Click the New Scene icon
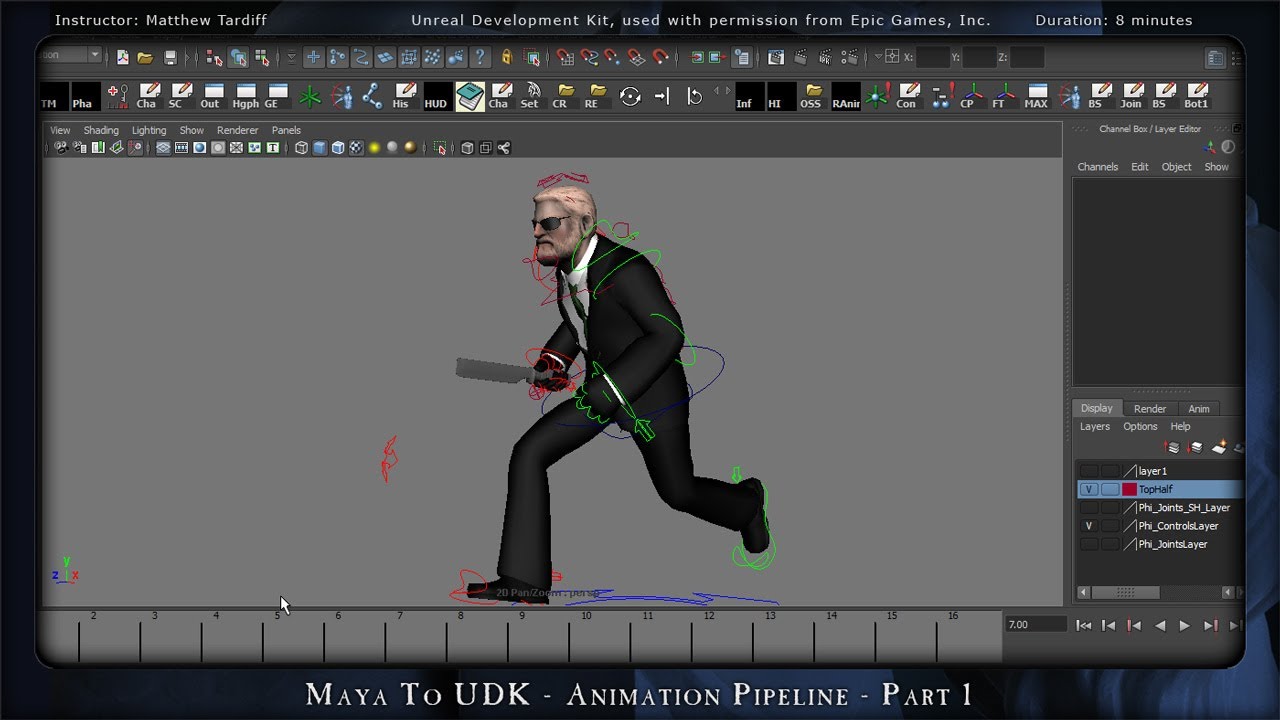1280x720 pixels. tap(122, 58)
